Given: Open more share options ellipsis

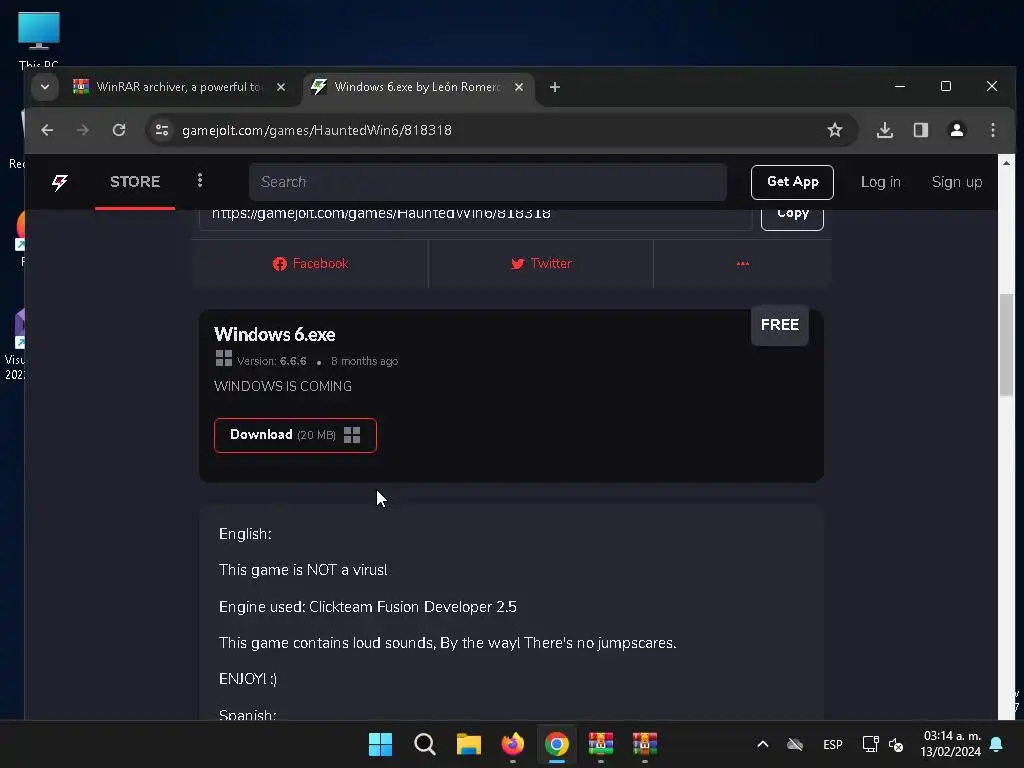Looking at the screenshot, I should pyautogui.click(x=743, y=263).
